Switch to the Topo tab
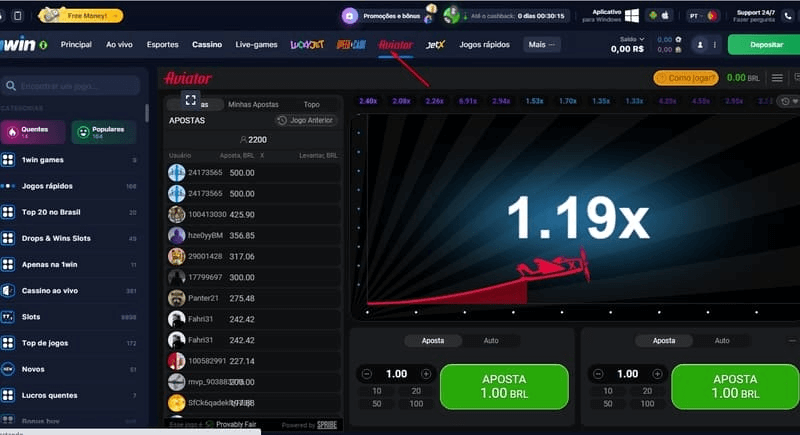The height and width of the screenshot is (435, 800). (312, 105)
